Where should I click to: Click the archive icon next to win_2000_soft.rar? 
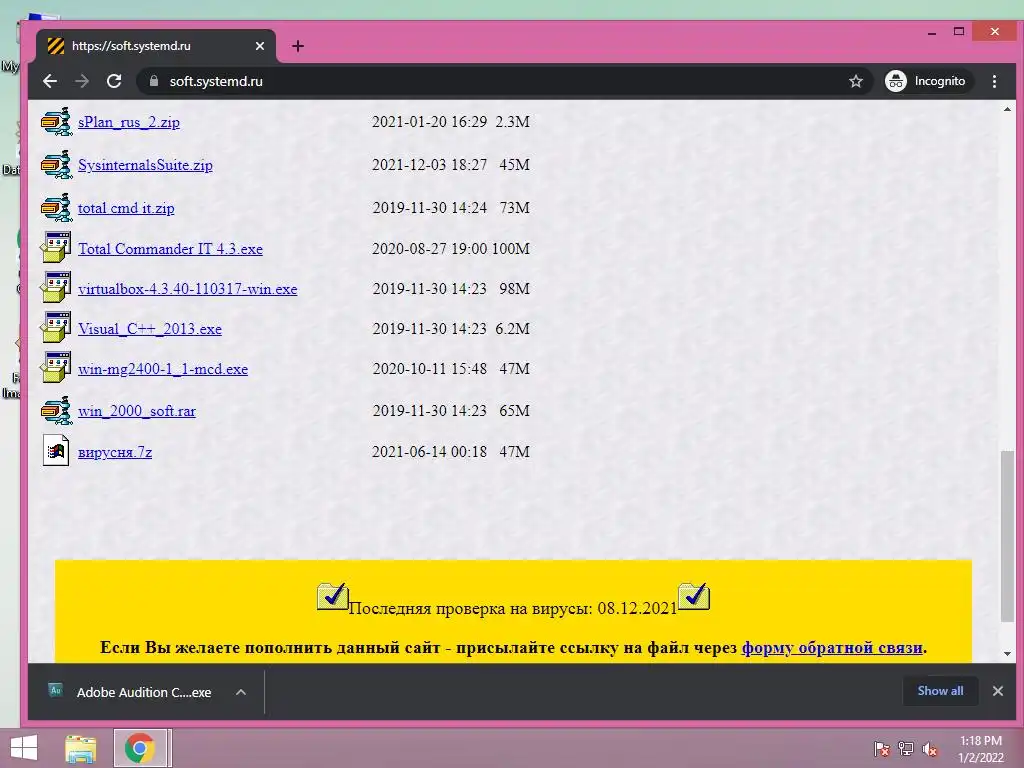click(x=56, y=411)
